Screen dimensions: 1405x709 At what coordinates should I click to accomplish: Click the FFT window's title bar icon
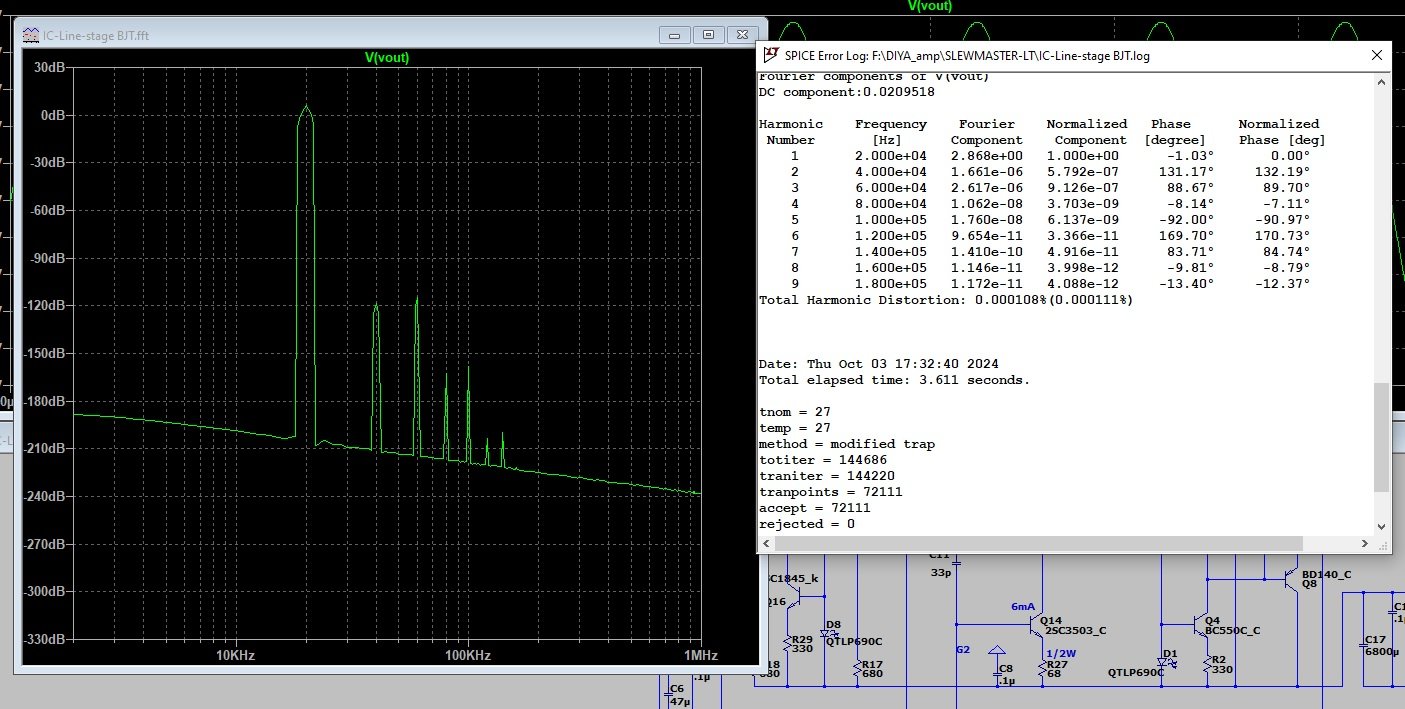[x=31, y=34]
